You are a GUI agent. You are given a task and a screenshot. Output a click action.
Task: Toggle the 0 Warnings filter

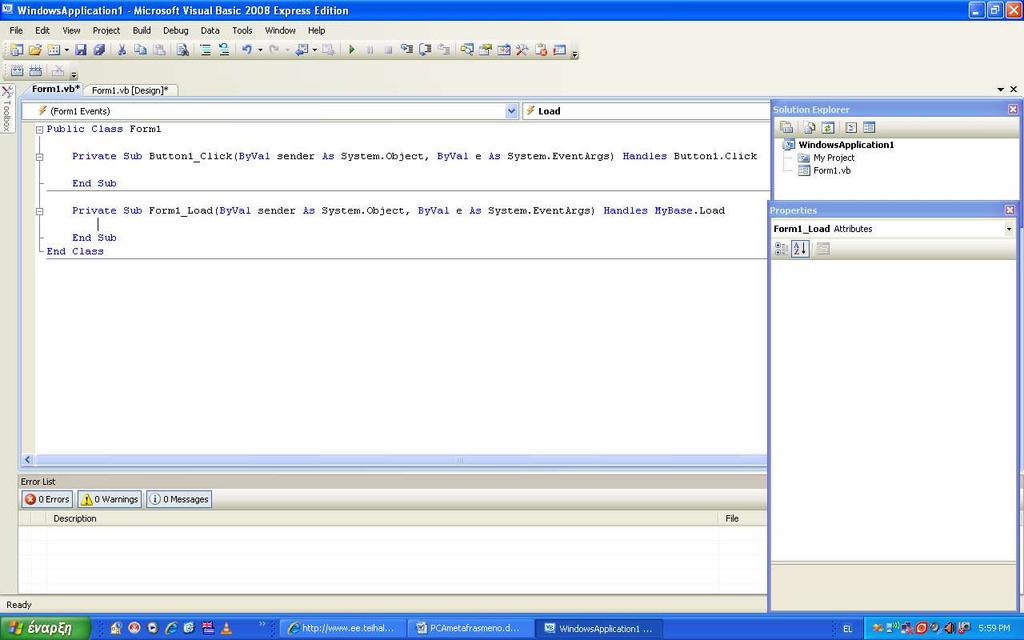(x=110, y=500)
